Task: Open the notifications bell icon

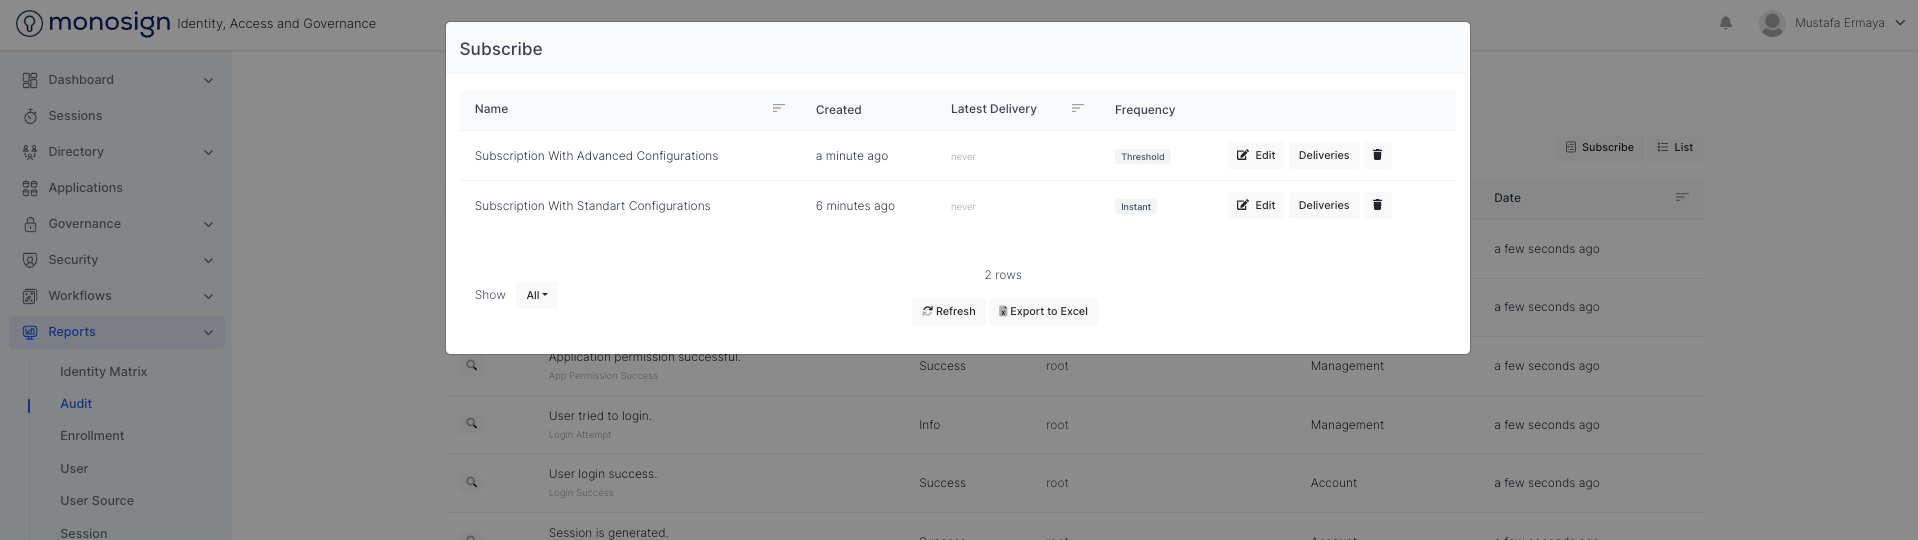Action: 1725,23
